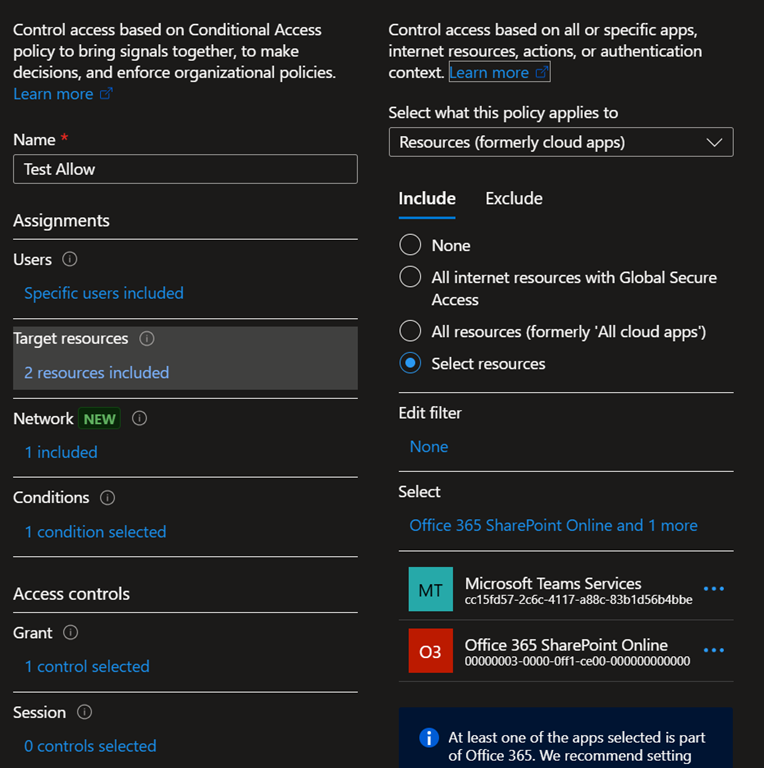Click the Name field containing Test Allow
The height and width of the screenshot is (768, 764).
point(185,169)
